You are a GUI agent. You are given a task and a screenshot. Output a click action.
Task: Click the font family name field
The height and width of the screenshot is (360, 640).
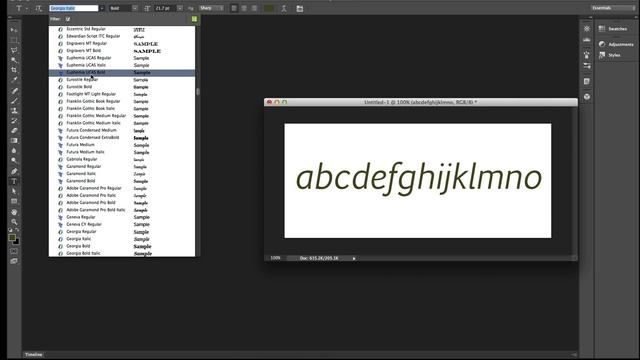[73, 8]
